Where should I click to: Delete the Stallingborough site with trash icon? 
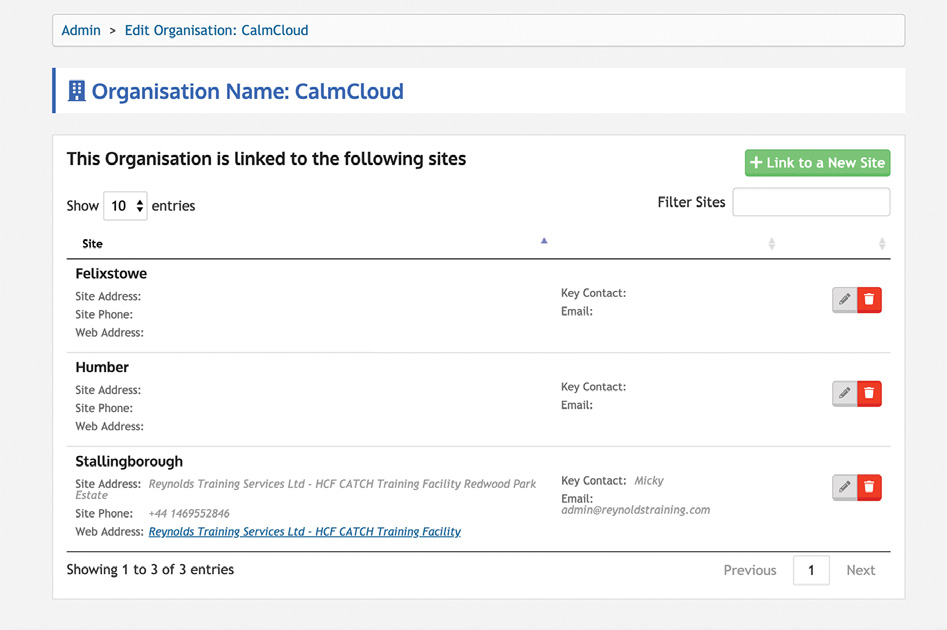(x=869, y=487)
